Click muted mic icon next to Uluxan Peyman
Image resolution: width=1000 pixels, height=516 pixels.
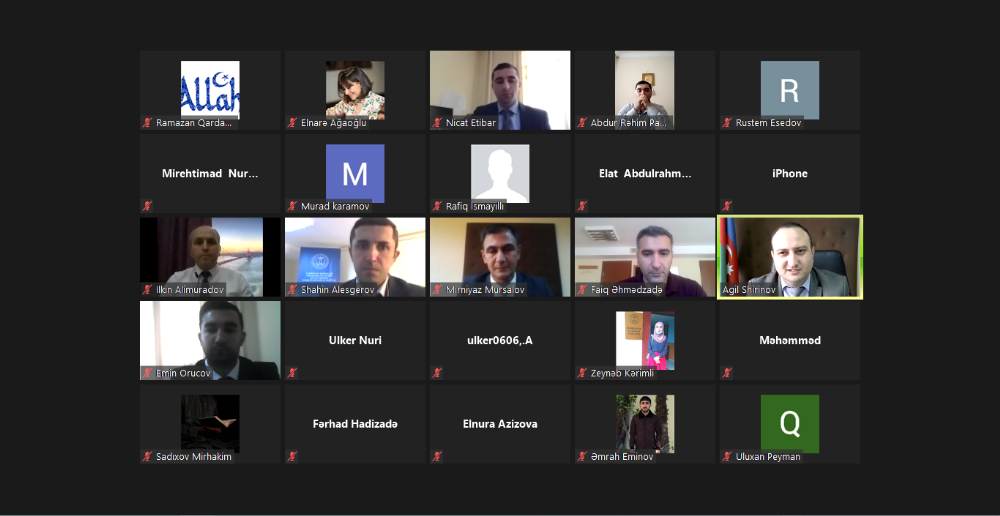727,457
